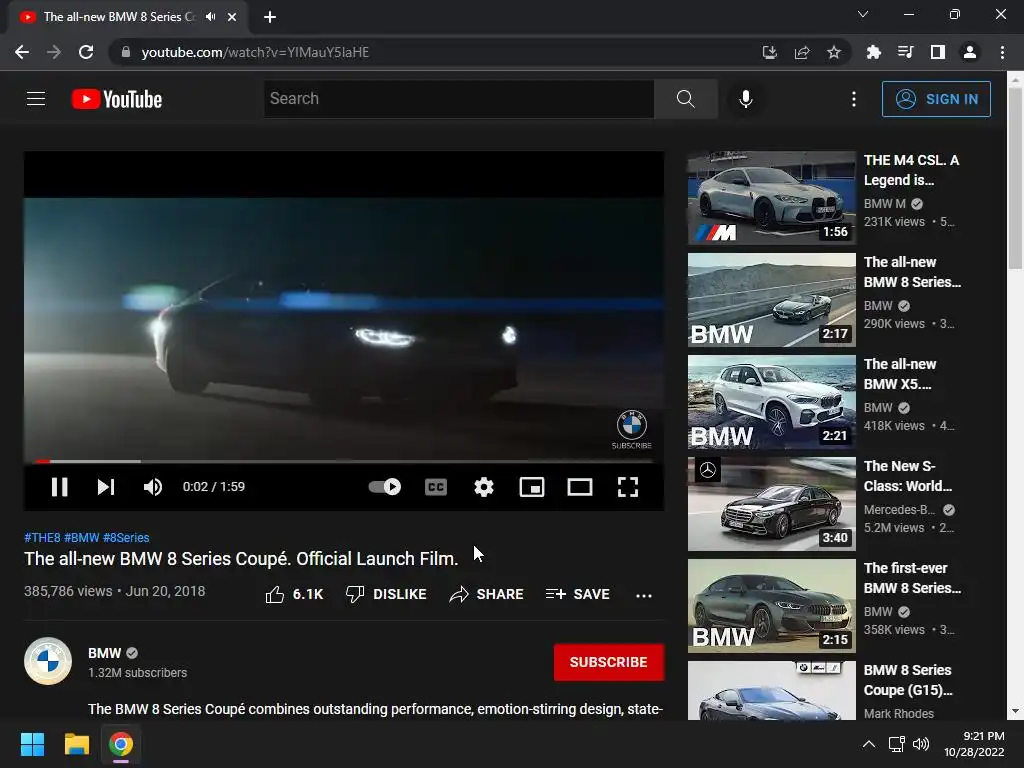1024x768 pixels.
Task: Turn on closed captions
Action: click(x=436, y=487)
